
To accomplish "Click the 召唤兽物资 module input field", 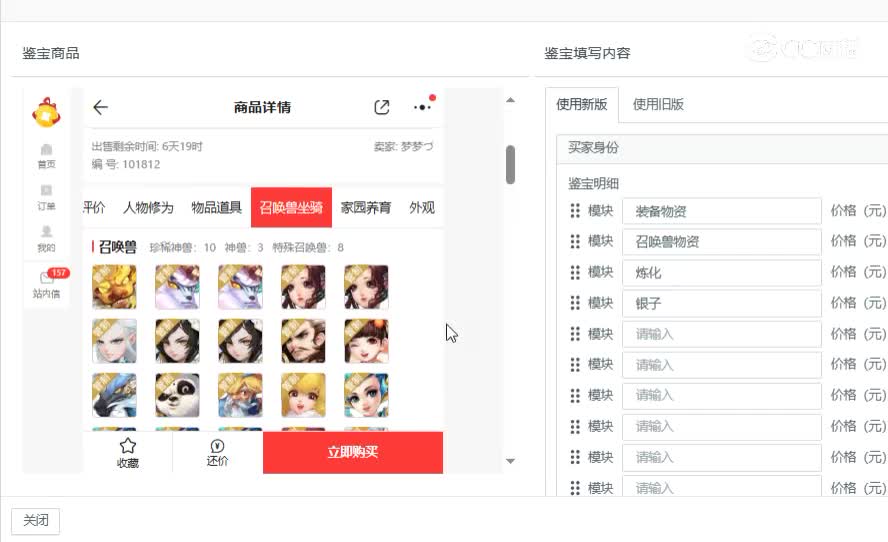I will [x=722, y=242].
